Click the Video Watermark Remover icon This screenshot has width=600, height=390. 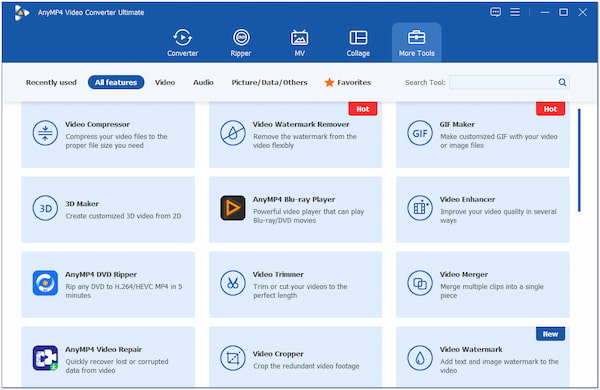[x=233, y=133]
